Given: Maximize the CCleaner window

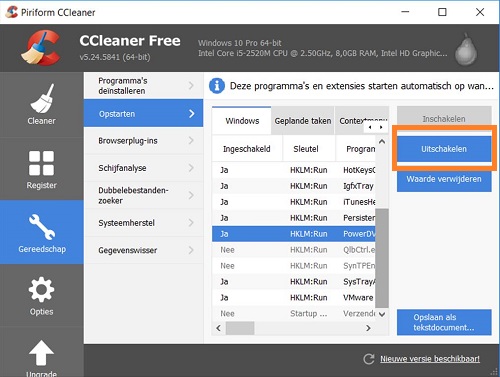Looking at the screenshot, I should tap(442, 12).
